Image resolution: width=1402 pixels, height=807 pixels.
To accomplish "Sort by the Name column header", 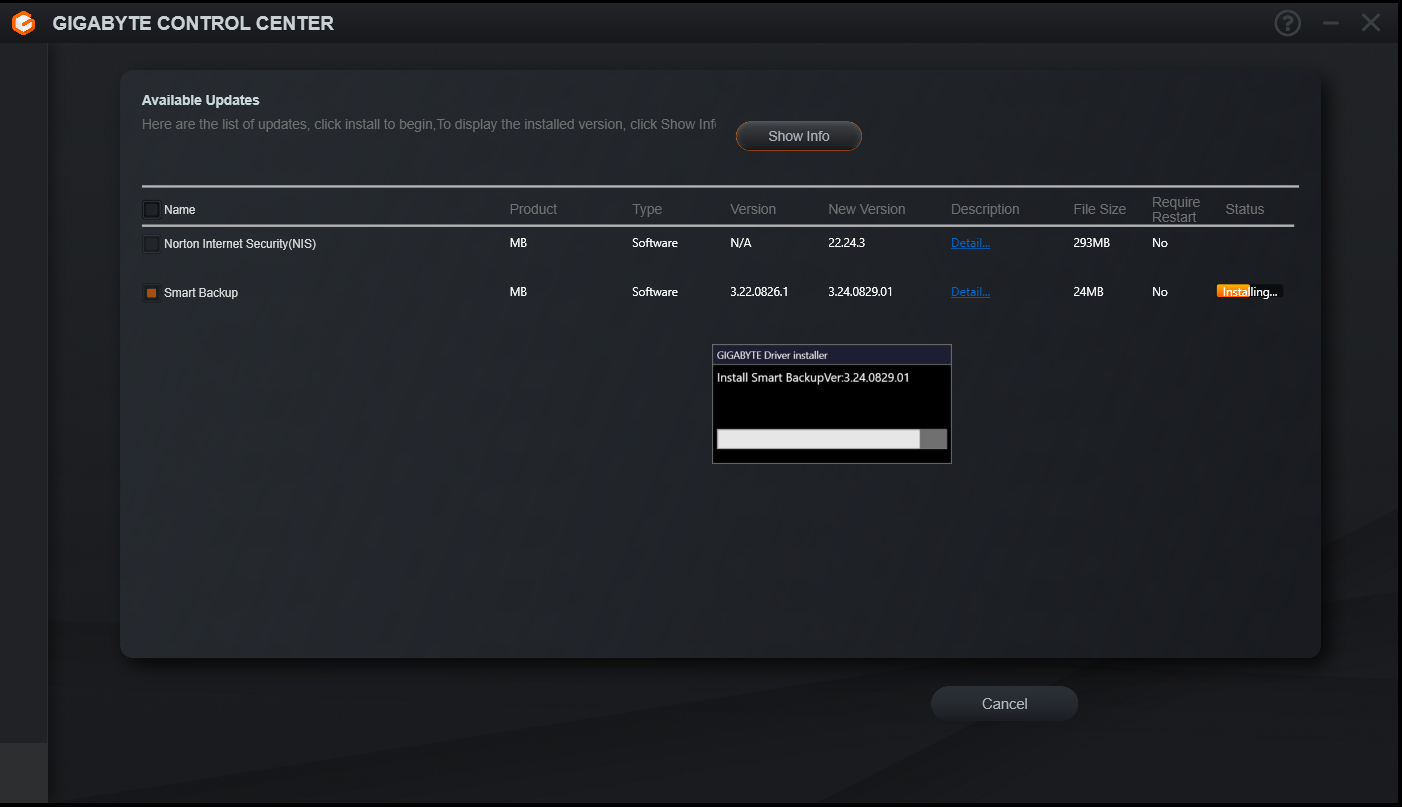I will [x=180, y=210].
